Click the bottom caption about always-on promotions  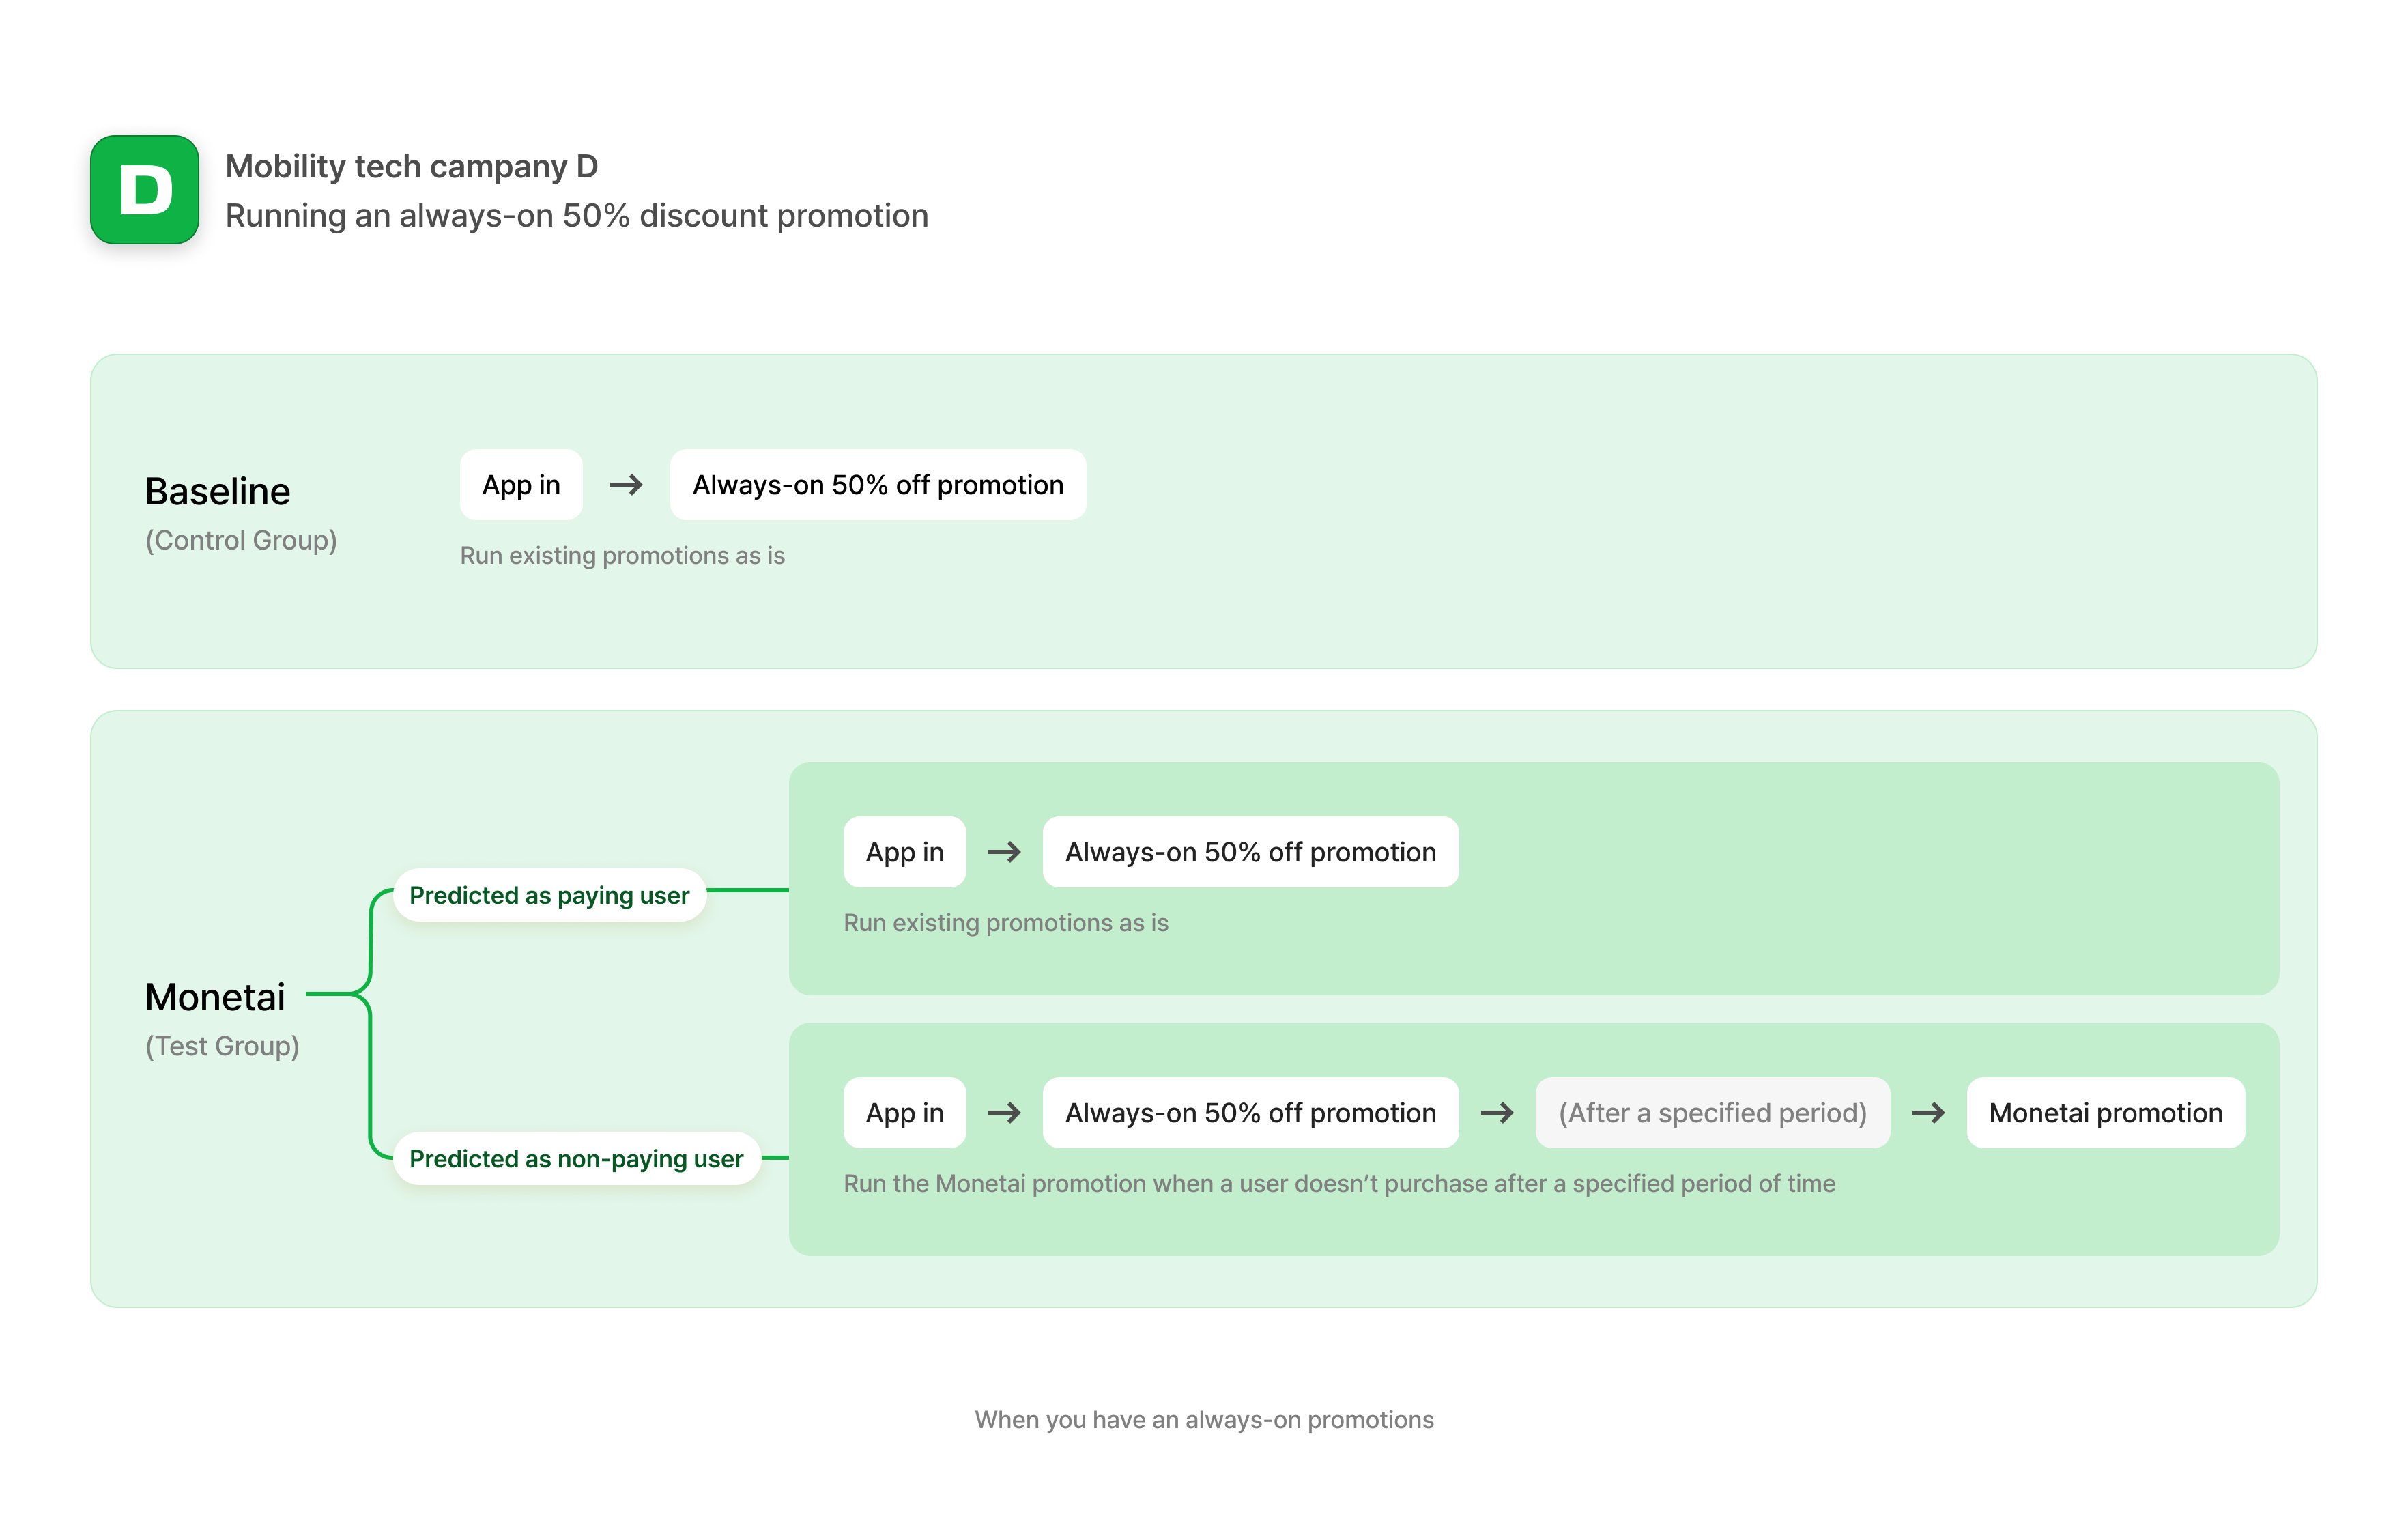click(1204, 1420)
